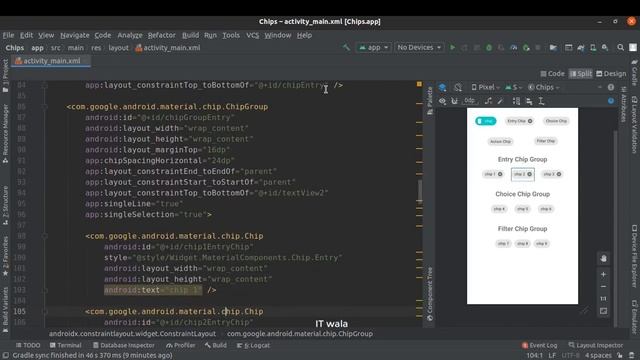Click the layout breadcrumb in navigation bar
Screen dimensions: 640x360
pyautogui.click(x=118, y=48)
